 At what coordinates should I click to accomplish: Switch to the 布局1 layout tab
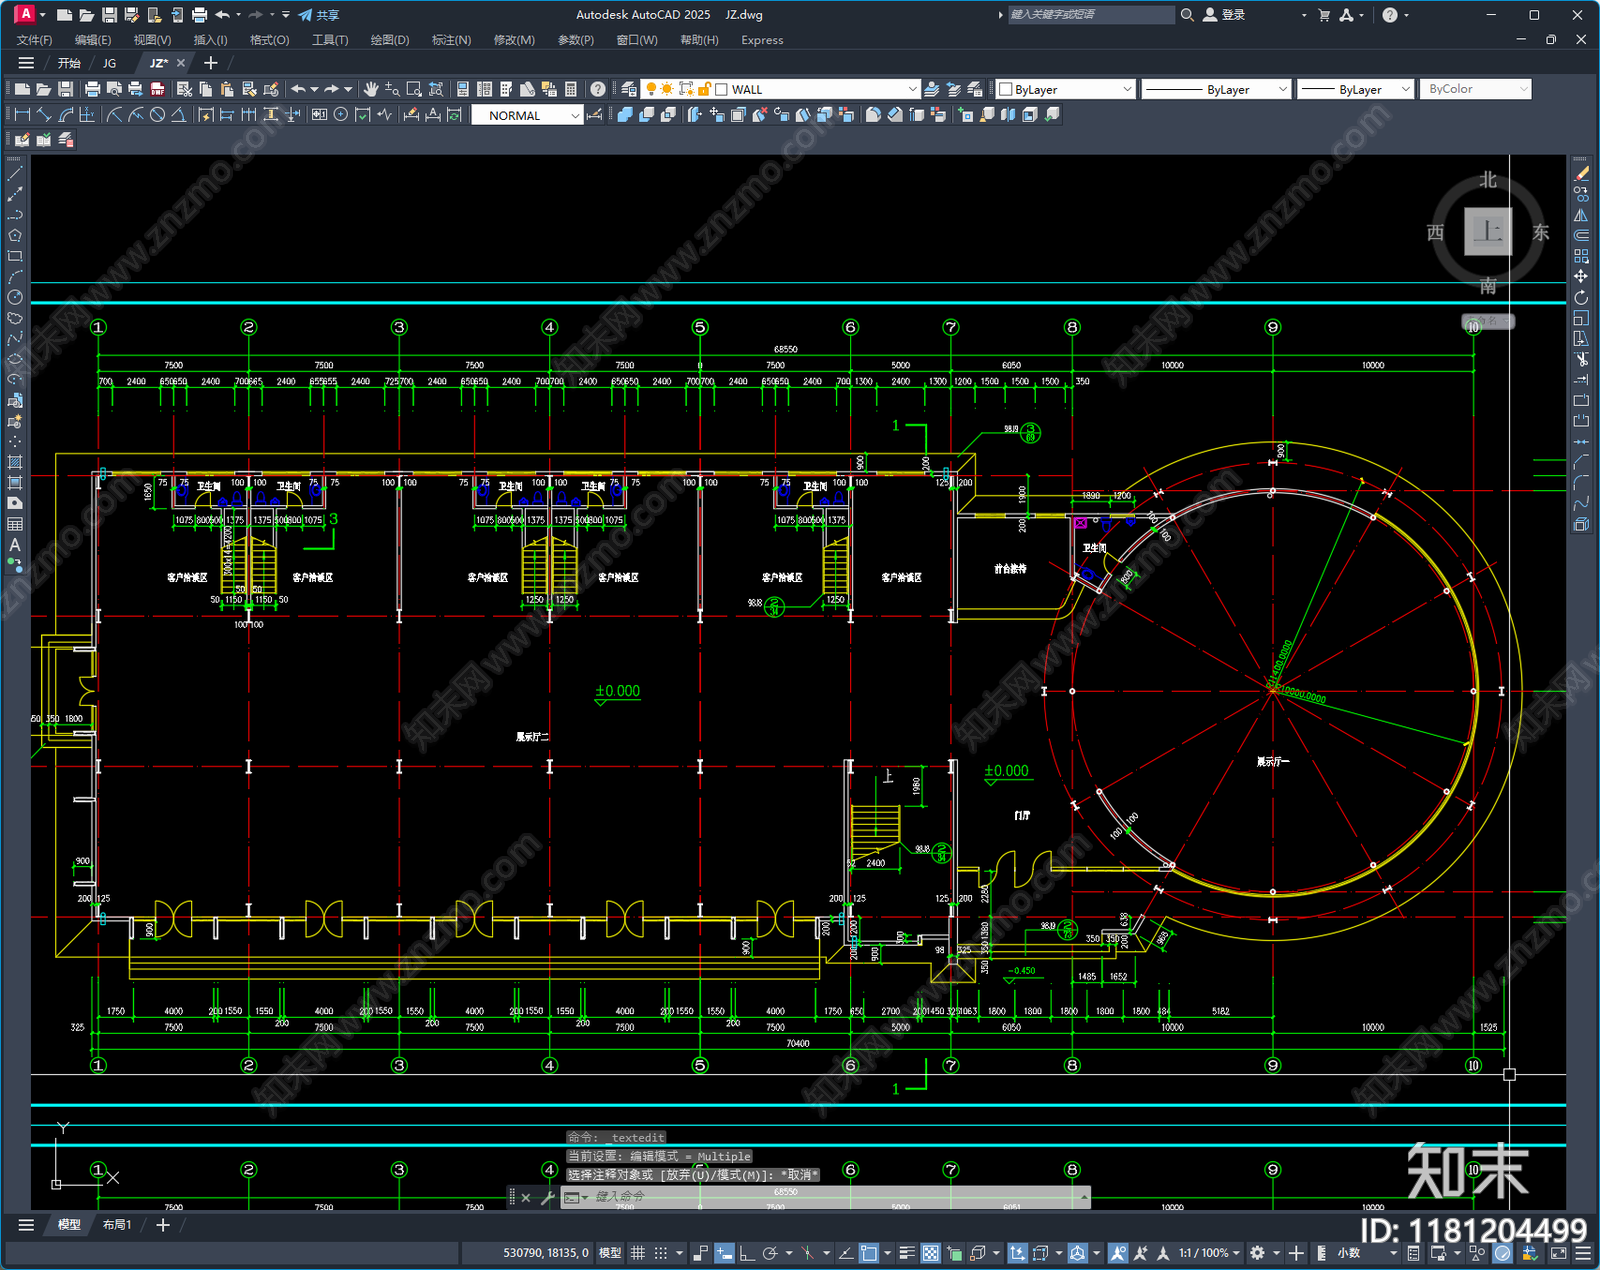click(117, 1225)
